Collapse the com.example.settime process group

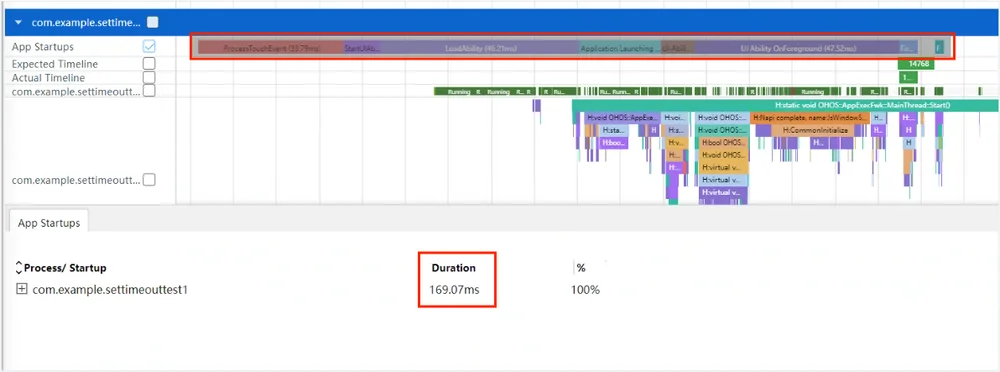18,22
